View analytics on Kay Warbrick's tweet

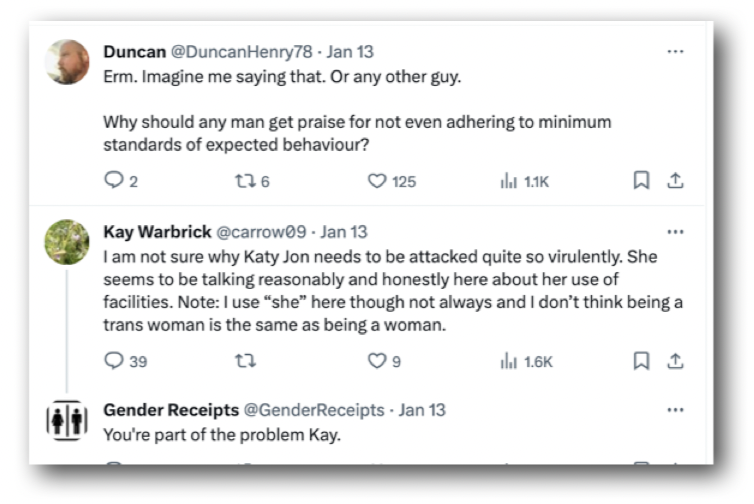(508, 361)
